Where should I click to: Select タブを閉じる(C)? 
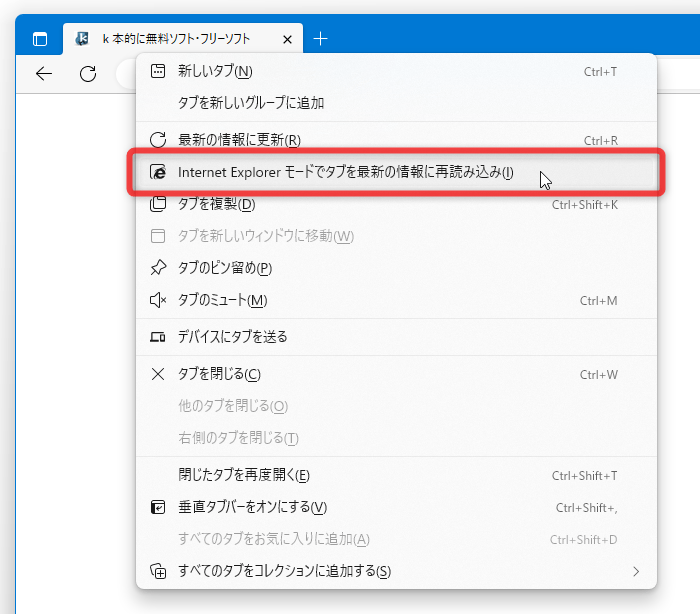click(396, 374)
